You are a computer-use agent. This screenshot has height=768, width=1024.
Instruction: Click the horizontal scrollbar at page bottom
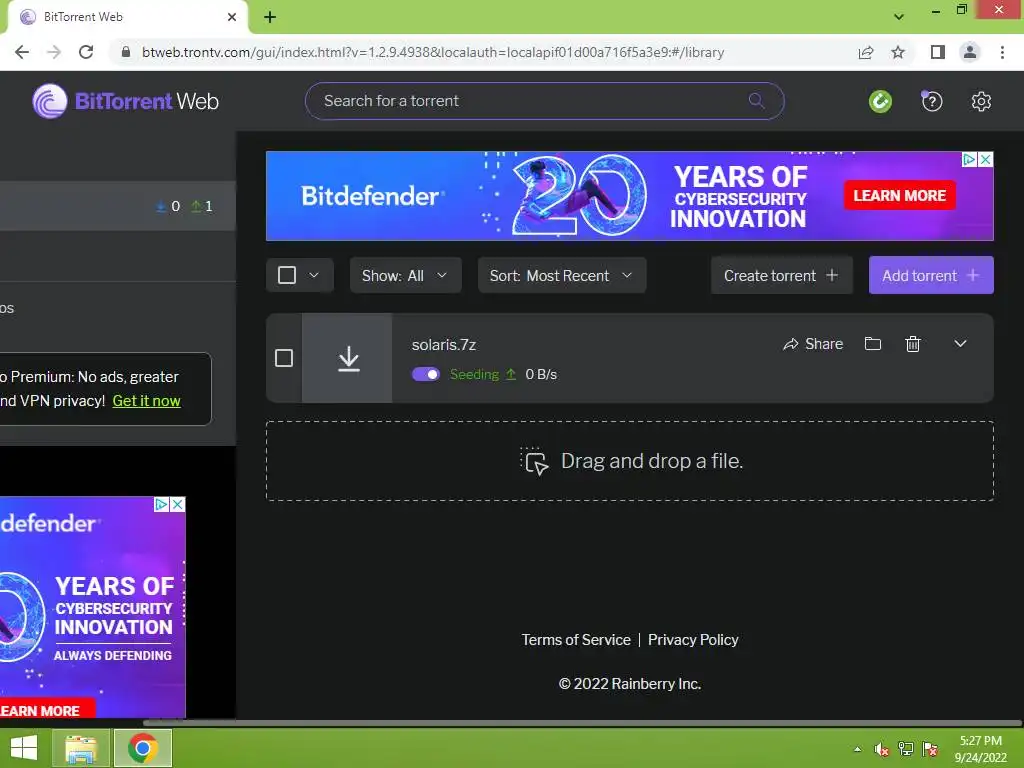tap(581, 723)
